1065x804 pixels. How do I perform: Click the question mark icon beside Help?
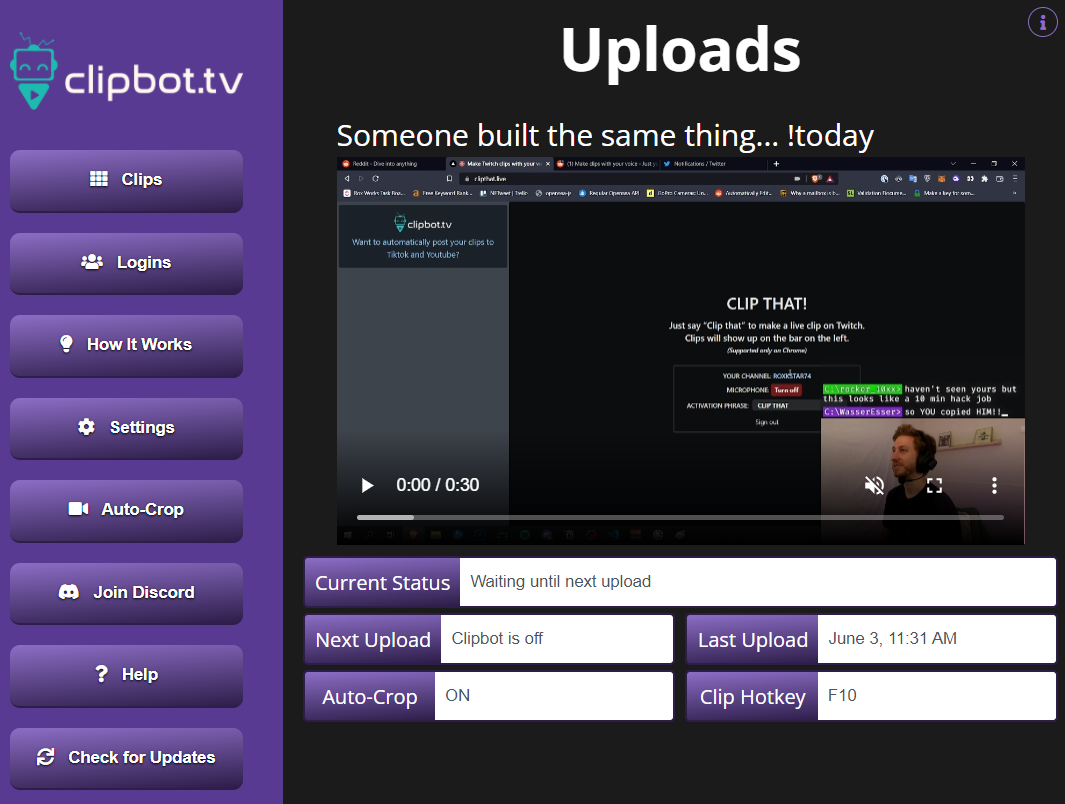click(x=101, y=674)
